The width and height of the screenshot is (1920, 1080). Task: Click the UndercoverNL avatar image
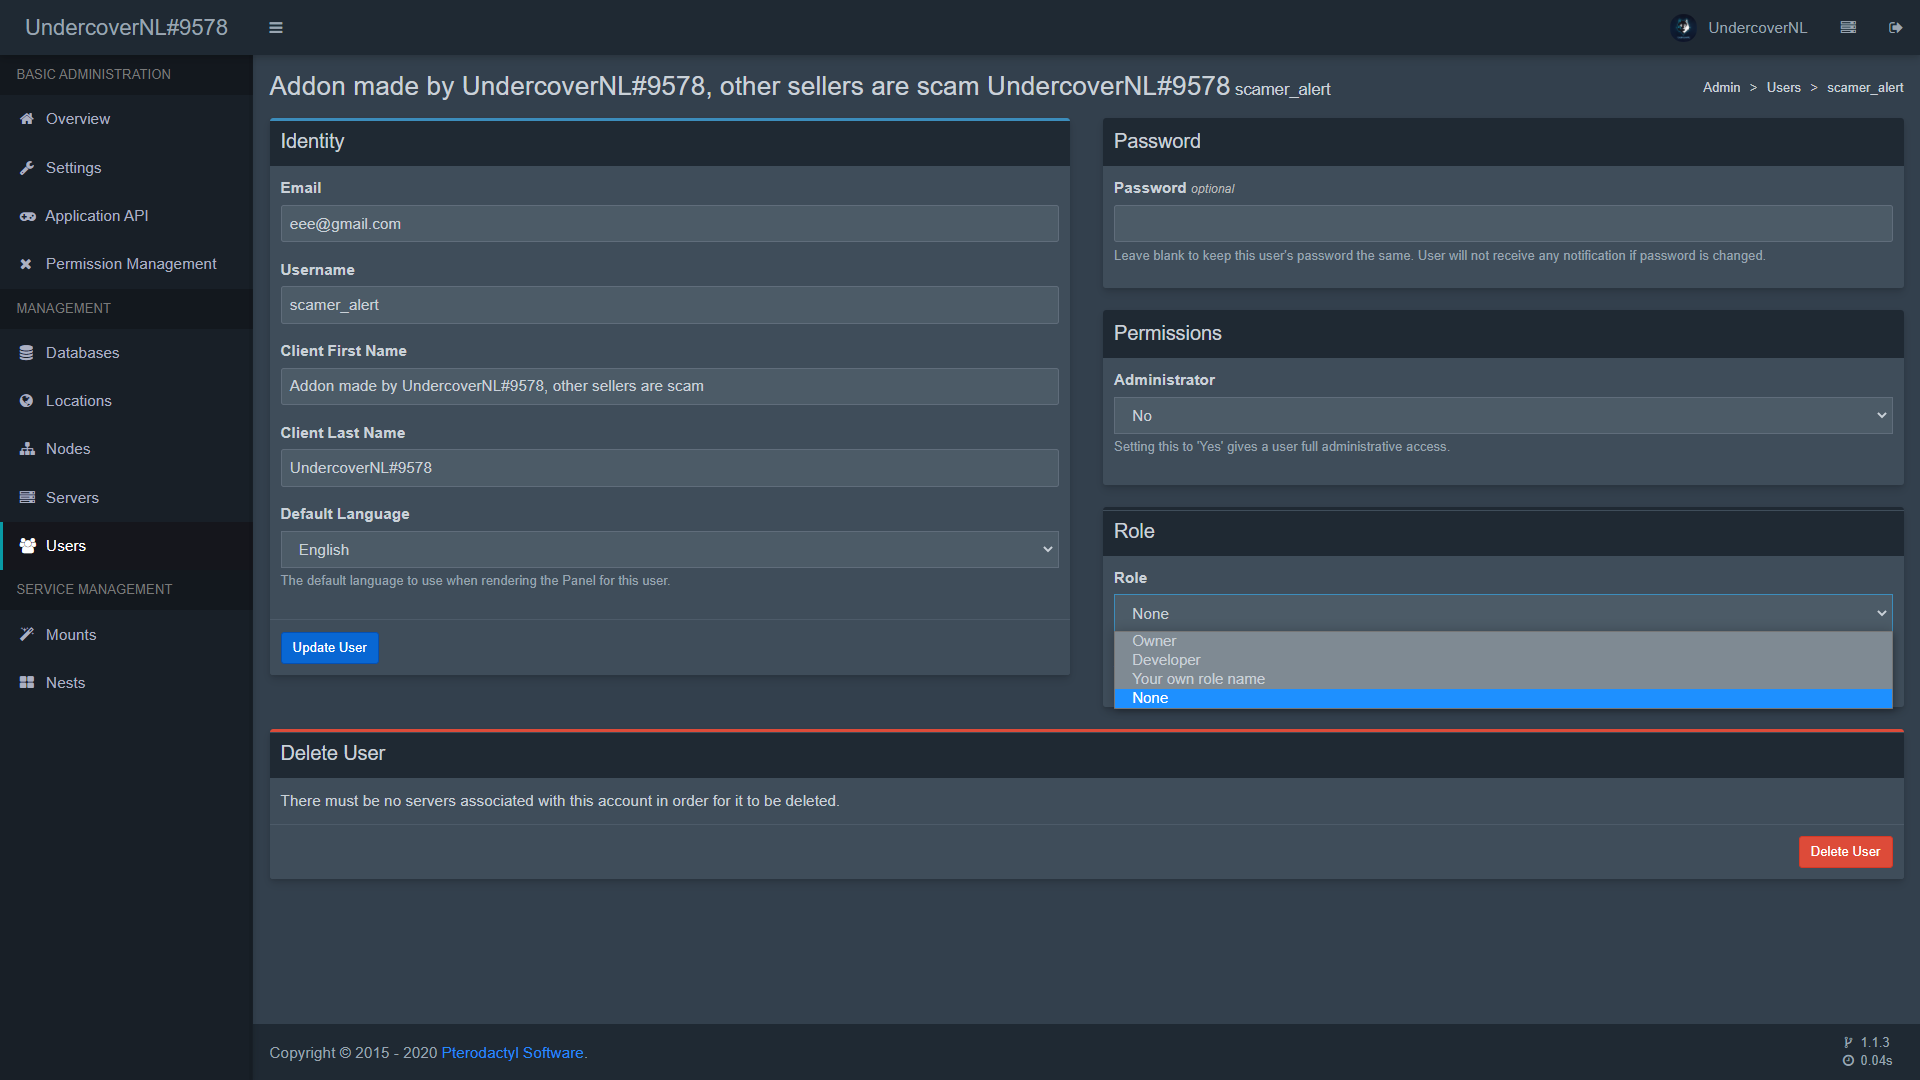1683,28
